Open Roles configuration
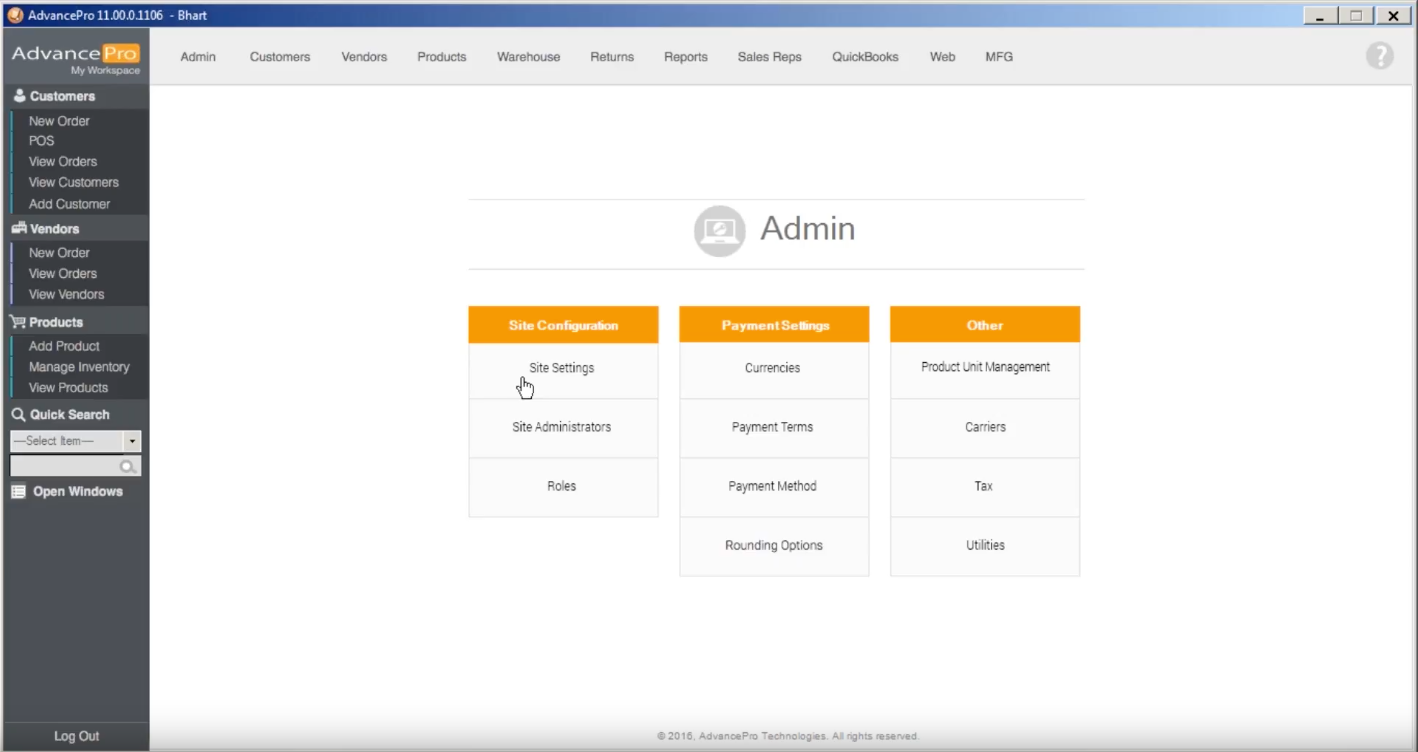The image size is (1418, 752). pos(563,486)
